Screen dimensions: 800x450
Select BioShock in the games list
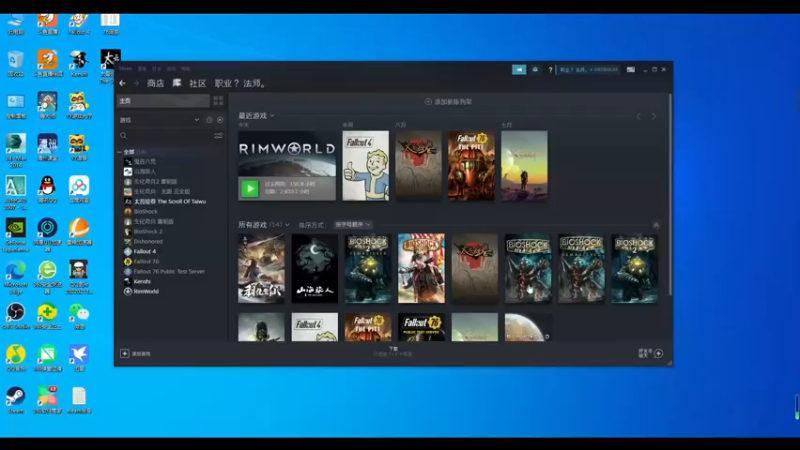145,211
